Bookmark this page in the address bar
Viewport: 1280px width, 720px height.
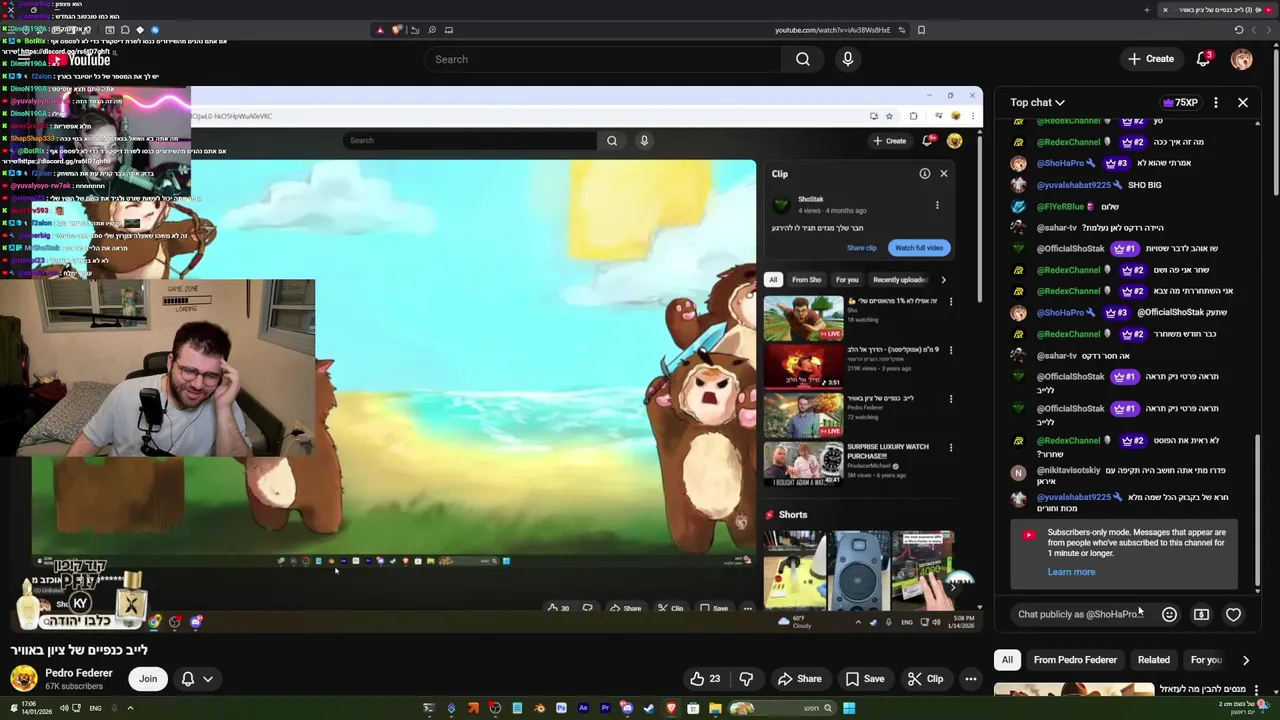(x=921, y=30)
